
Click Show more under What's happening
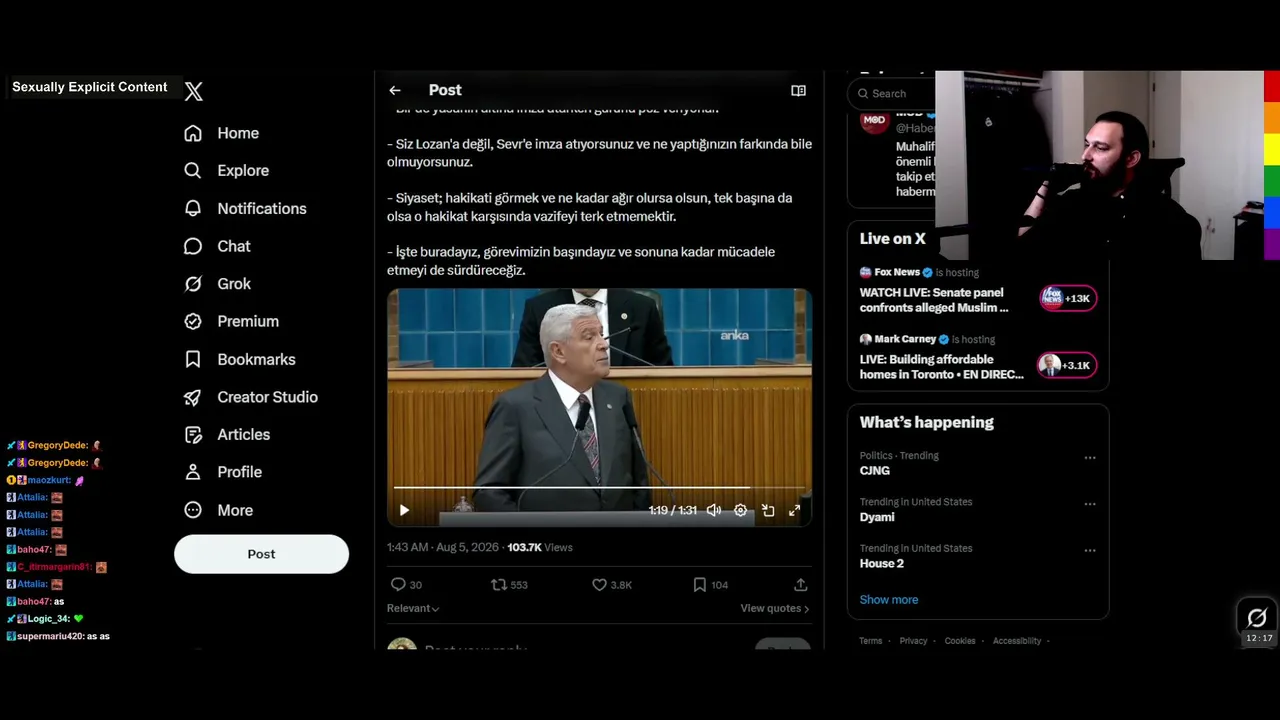coord(889,600)
